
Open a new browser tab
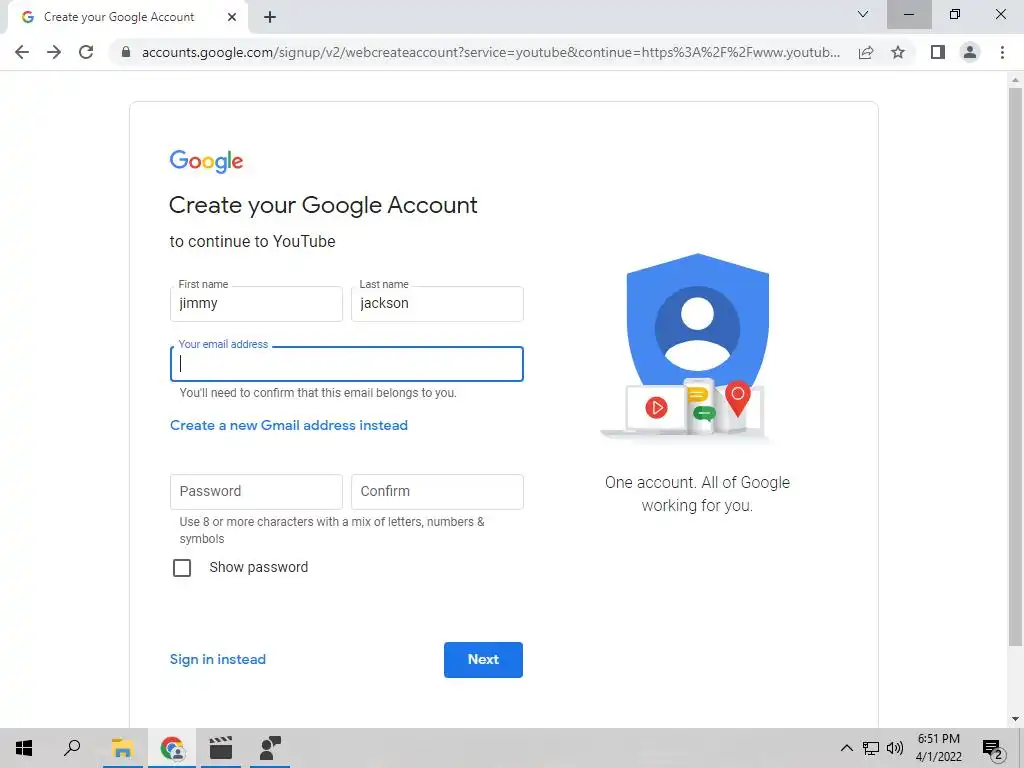point(270,18)
